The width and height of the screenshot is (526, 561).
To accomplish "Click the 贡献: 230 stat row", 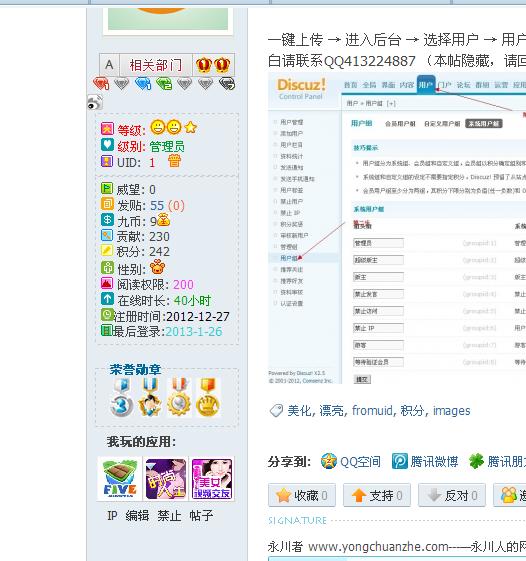I will pos(136,236).
